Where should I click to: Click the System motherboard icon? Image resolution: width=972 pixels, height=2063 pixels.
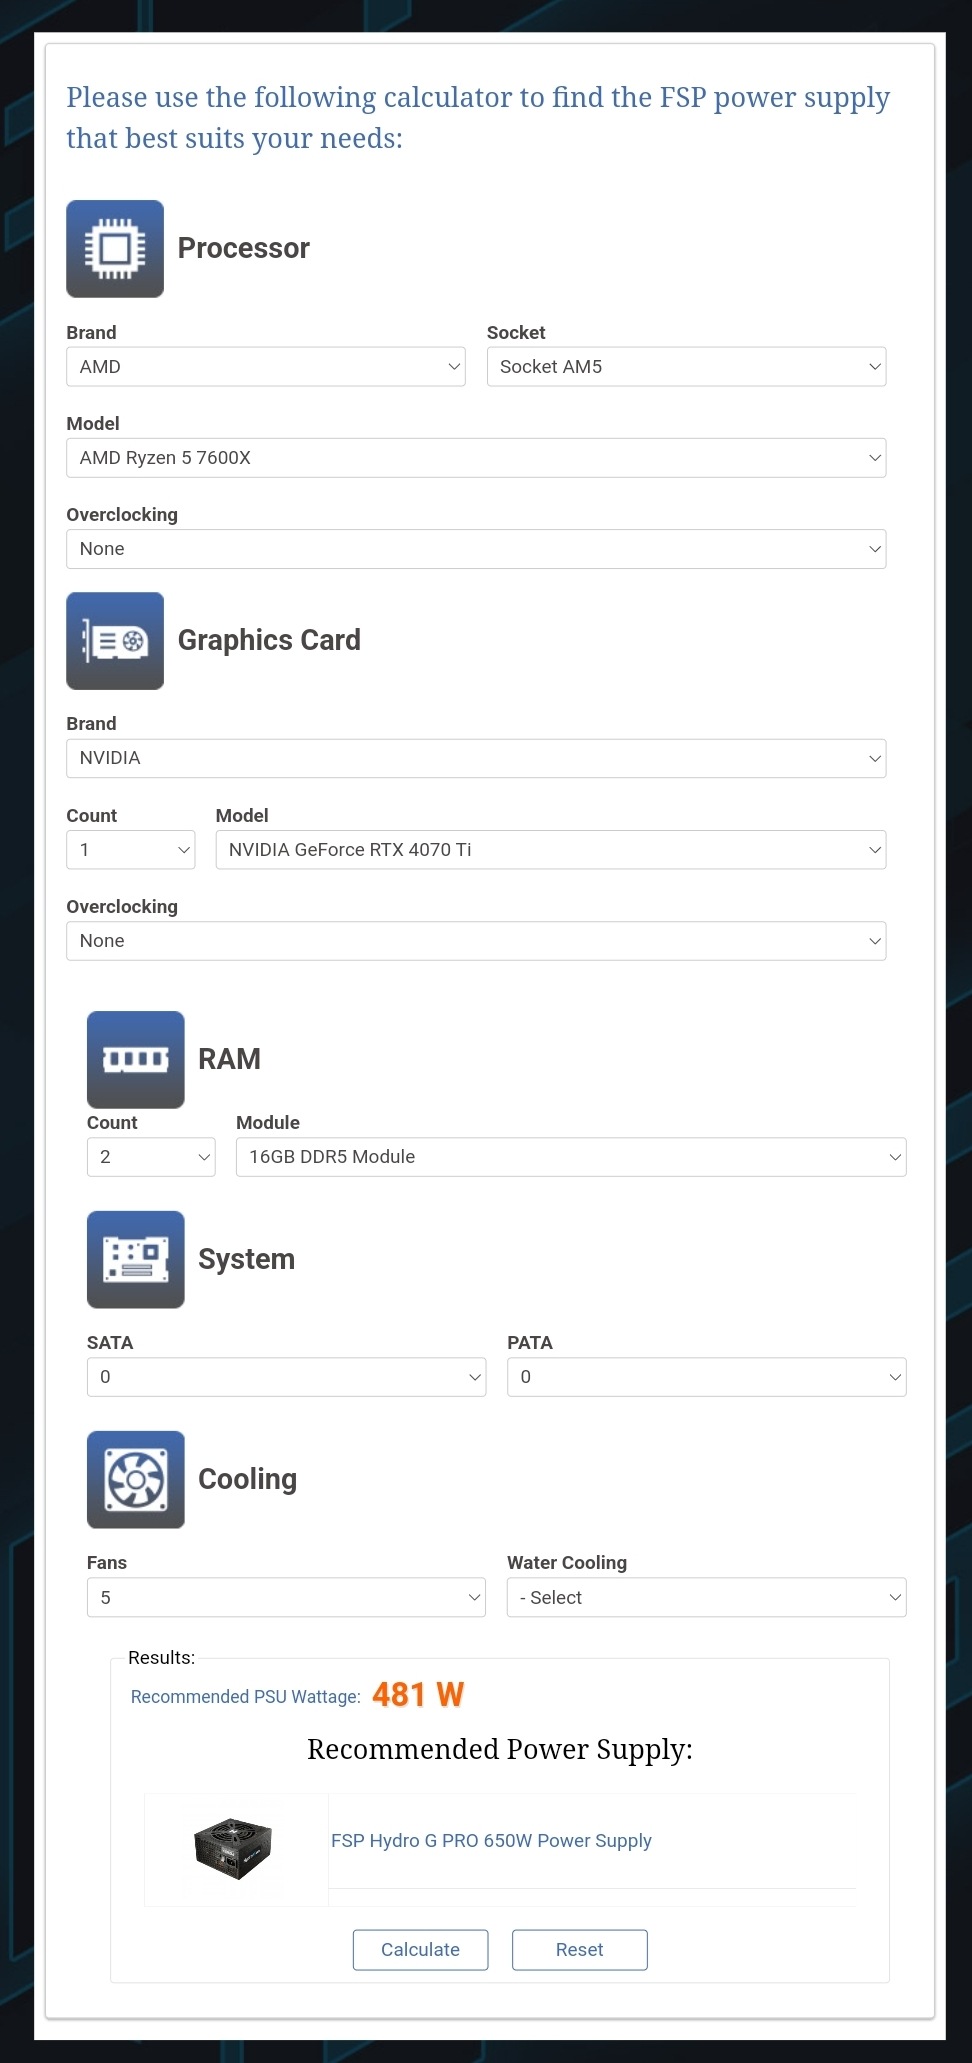pos(136,1260)
